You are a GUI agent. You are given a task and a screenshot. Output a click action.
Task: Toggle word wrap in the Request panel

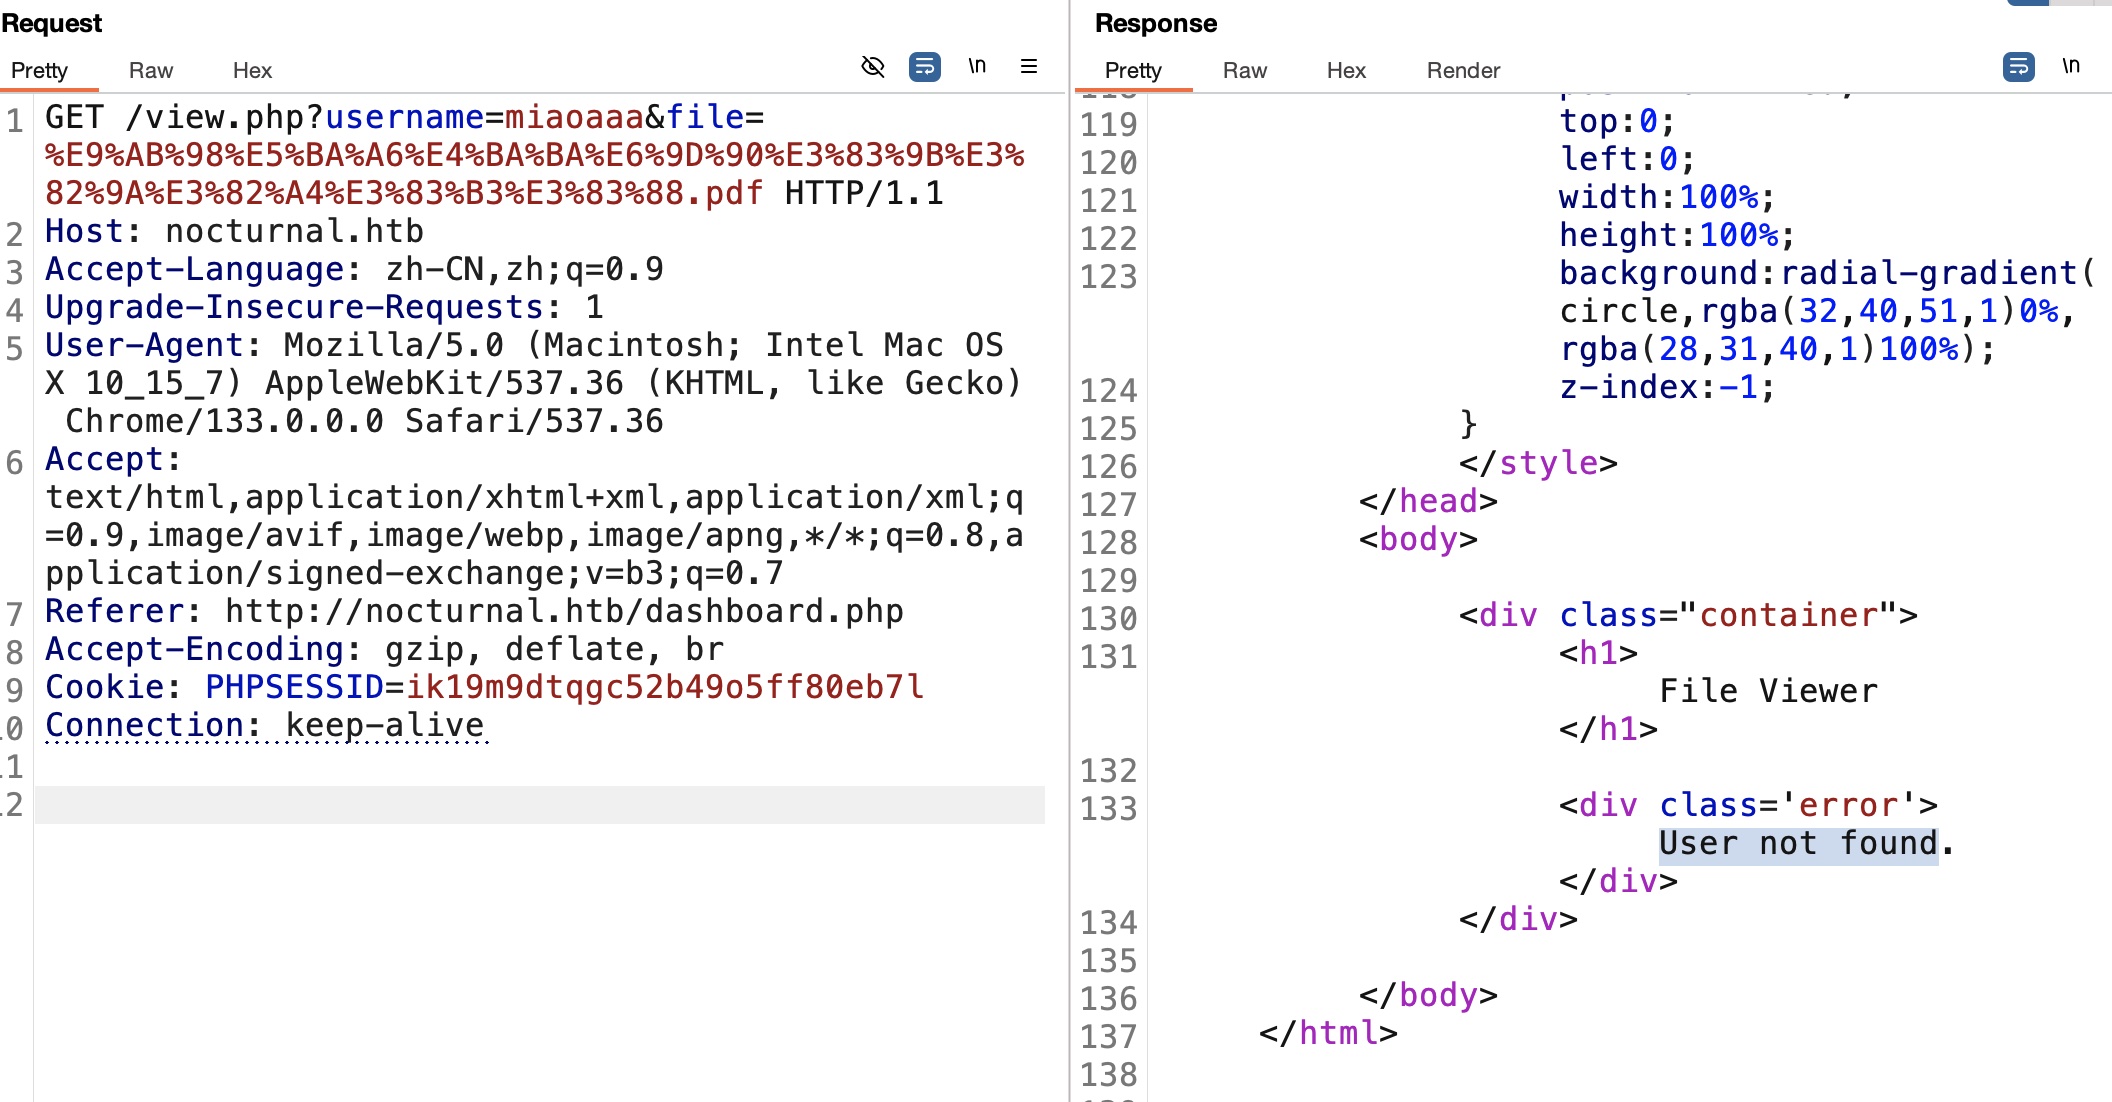pyautogui.click(x=924, y=67)
